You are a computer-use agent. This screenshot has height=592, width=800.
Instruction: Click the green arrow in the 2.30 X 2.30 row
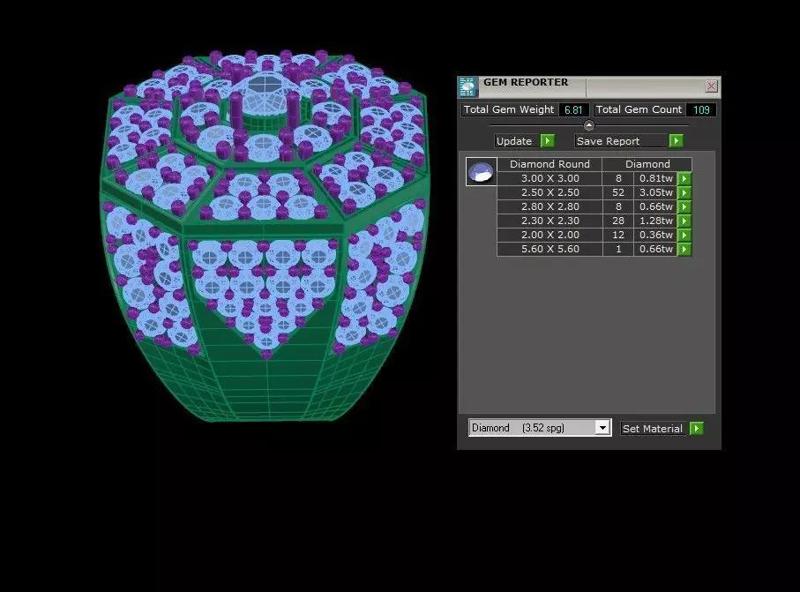pyautogui.click(x=684, y=221)
